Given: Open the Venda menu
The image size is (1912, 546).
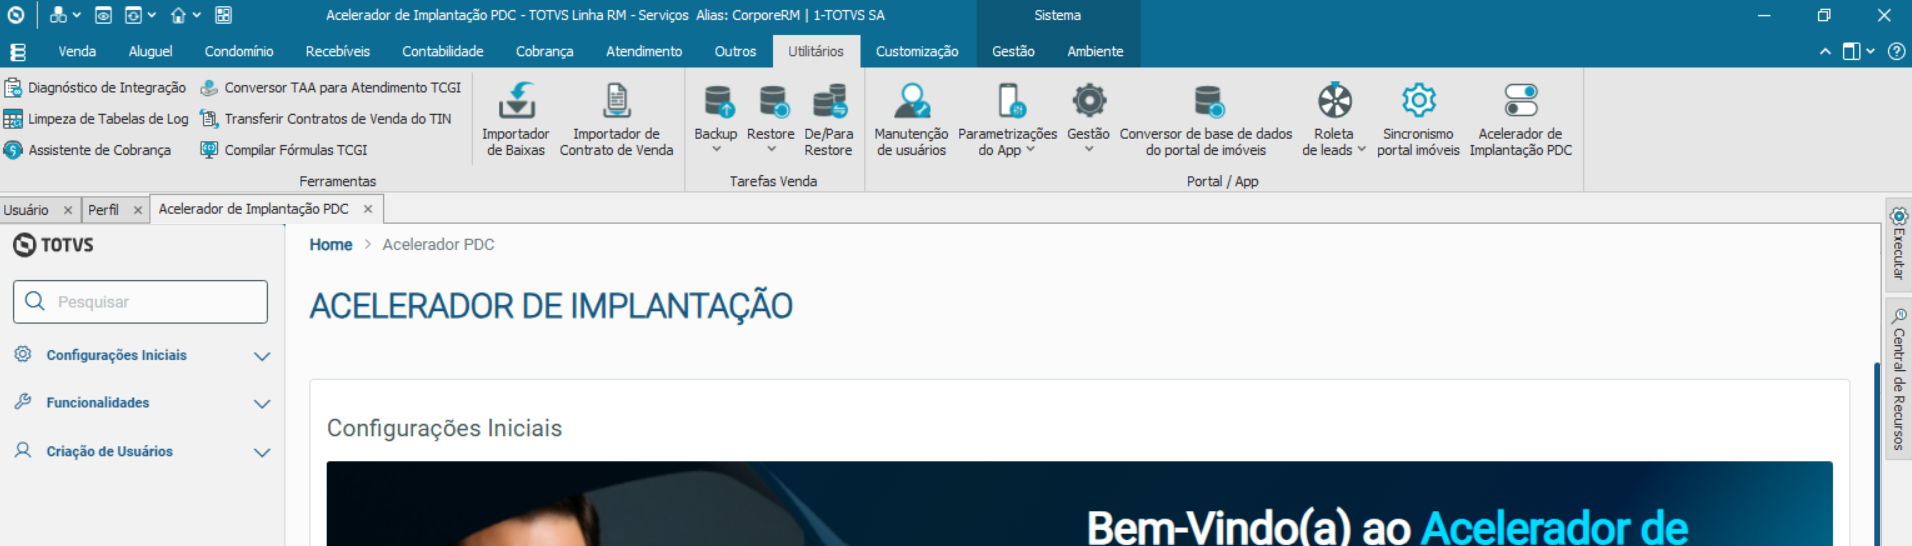Looking at the screenshot, I should click(x=77, y=51).
